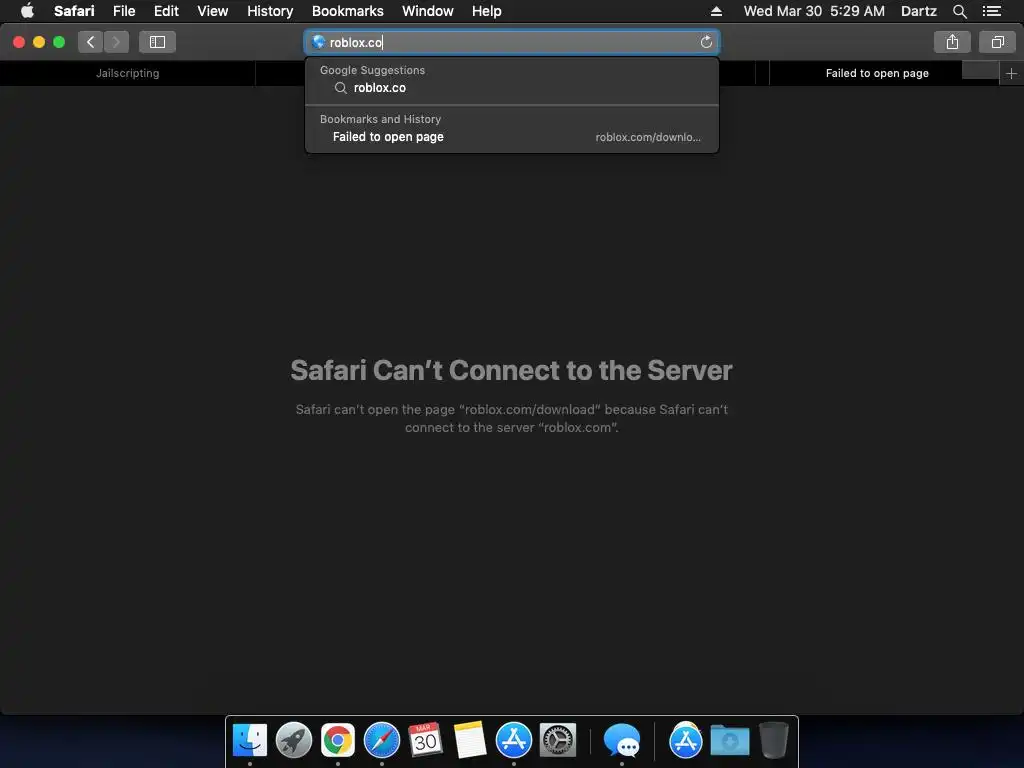Viewport: 1024px width, 768px height.
Task: Reload the page with the refresh icon
Action: click(706, 42)
